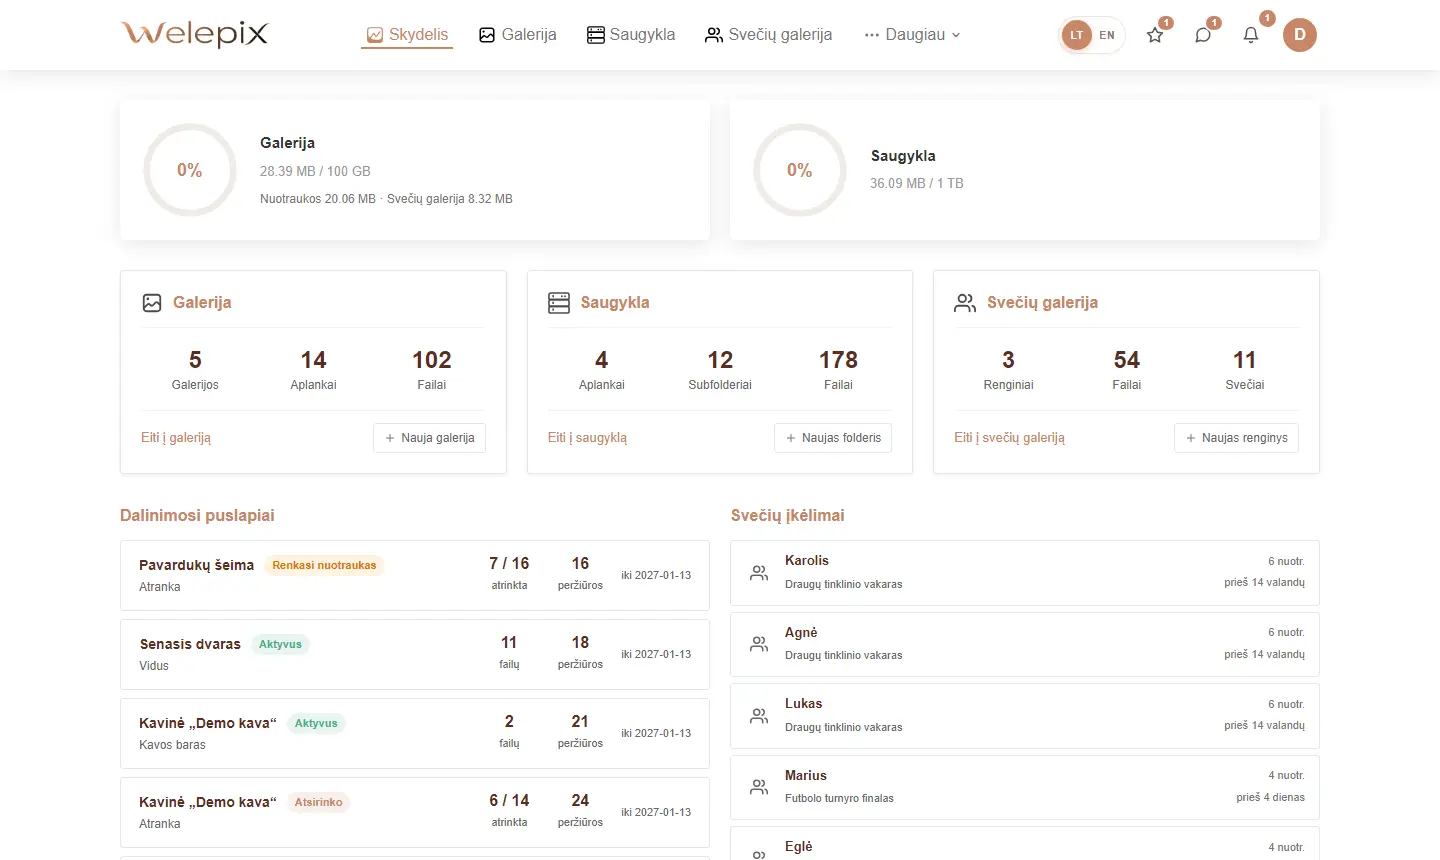Screen dimensions: 1440x860
Task: Click the Naujas folderis button
Action: 833,438
